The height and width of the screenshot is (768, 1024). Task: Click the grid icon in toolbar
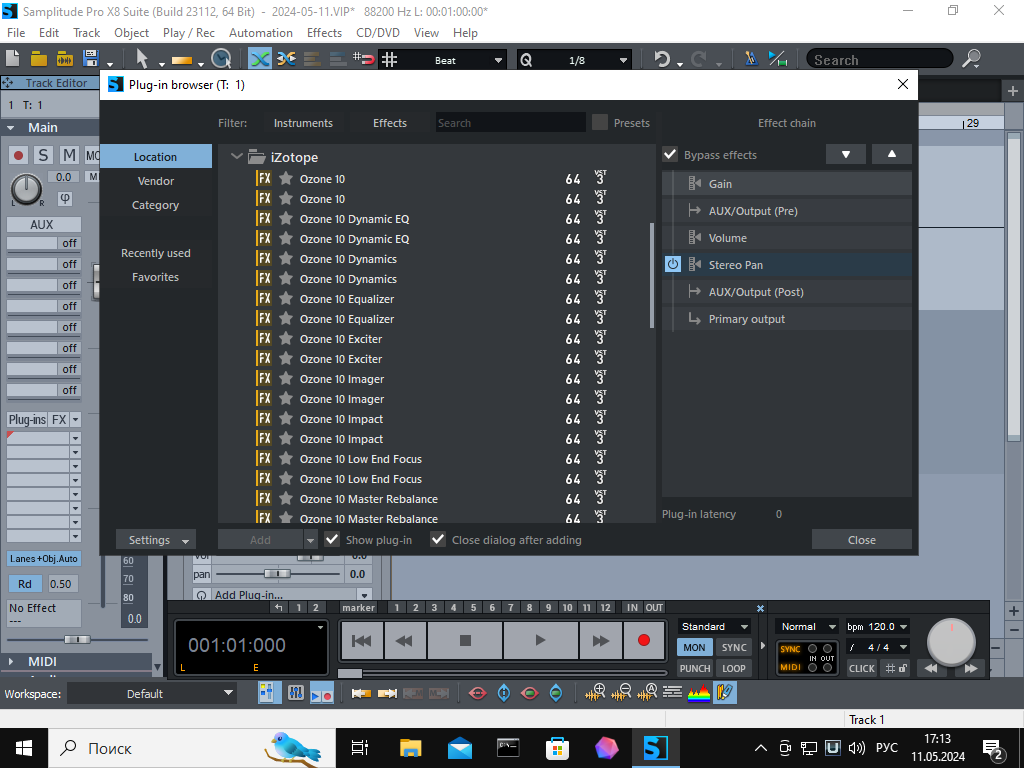tap(390, 59)
